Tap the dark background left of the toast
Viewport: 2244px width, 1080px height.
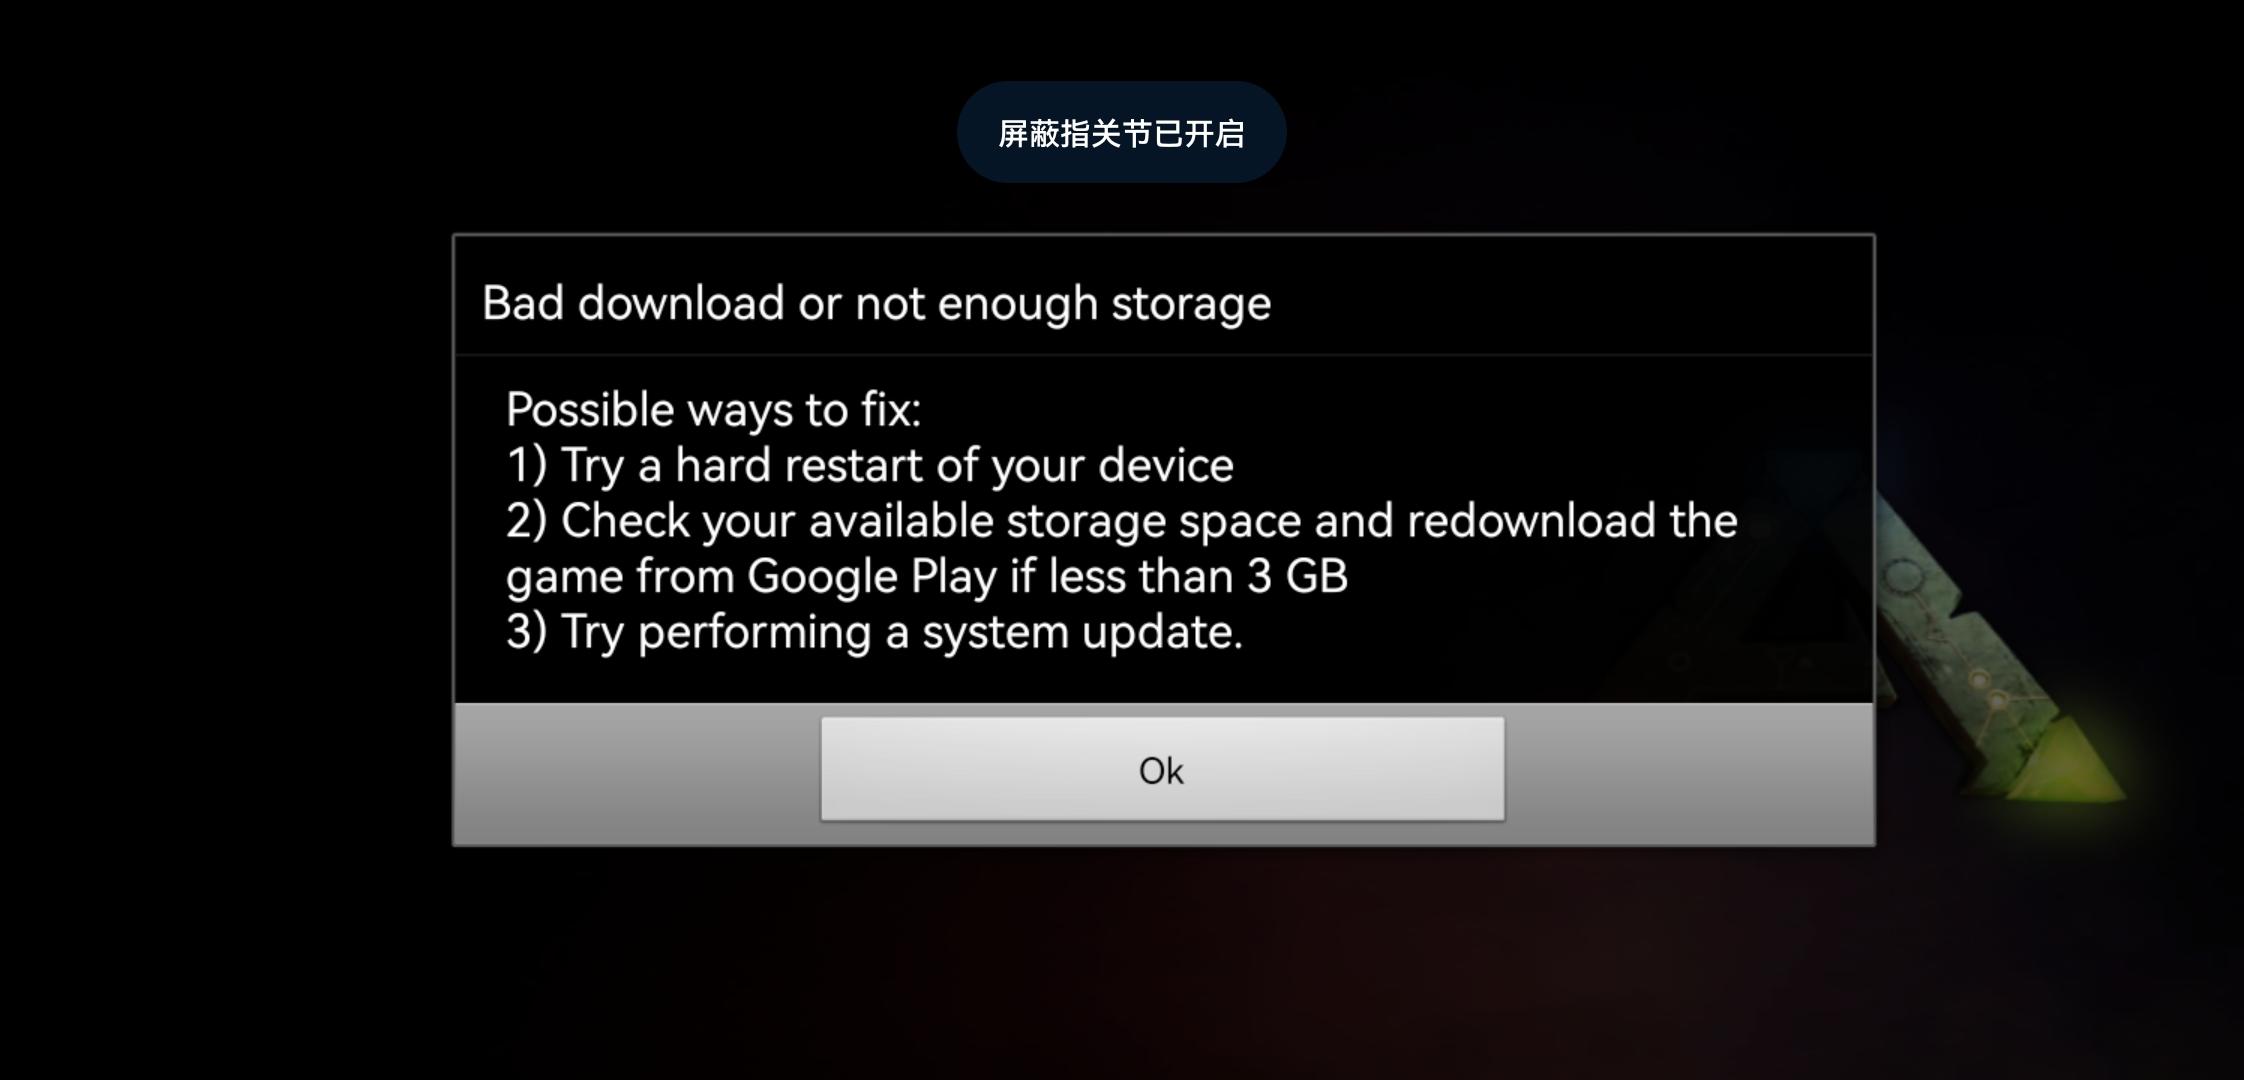[478, 132]
